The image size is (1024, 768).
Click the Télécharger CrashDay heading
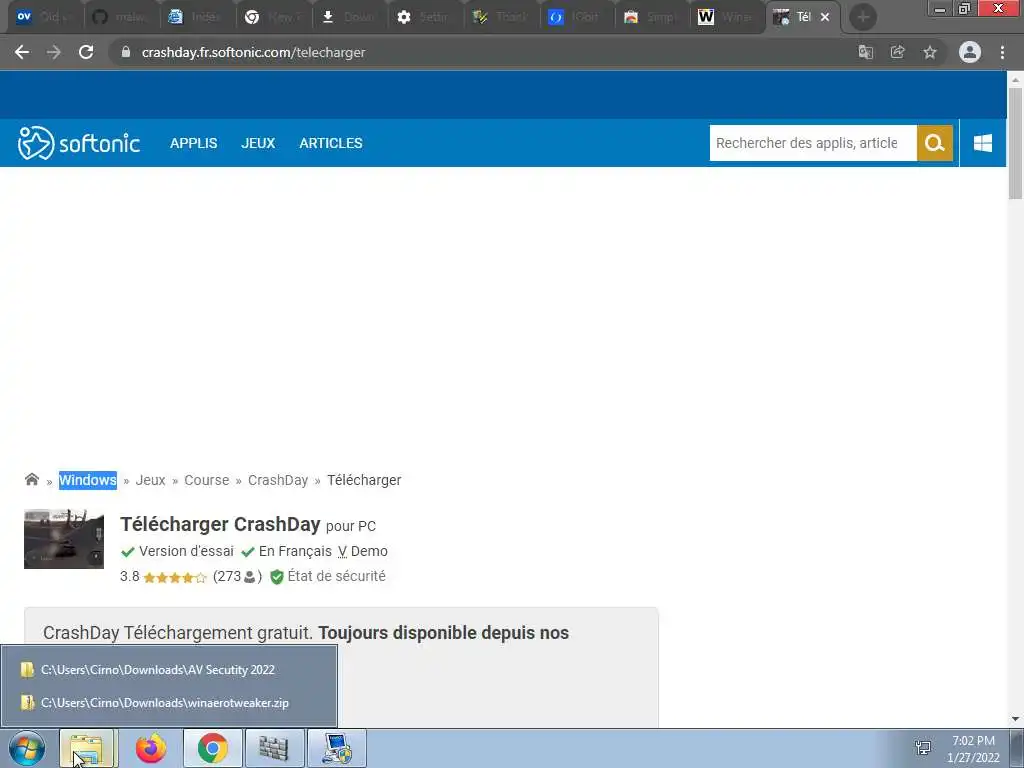click(220, 524)
